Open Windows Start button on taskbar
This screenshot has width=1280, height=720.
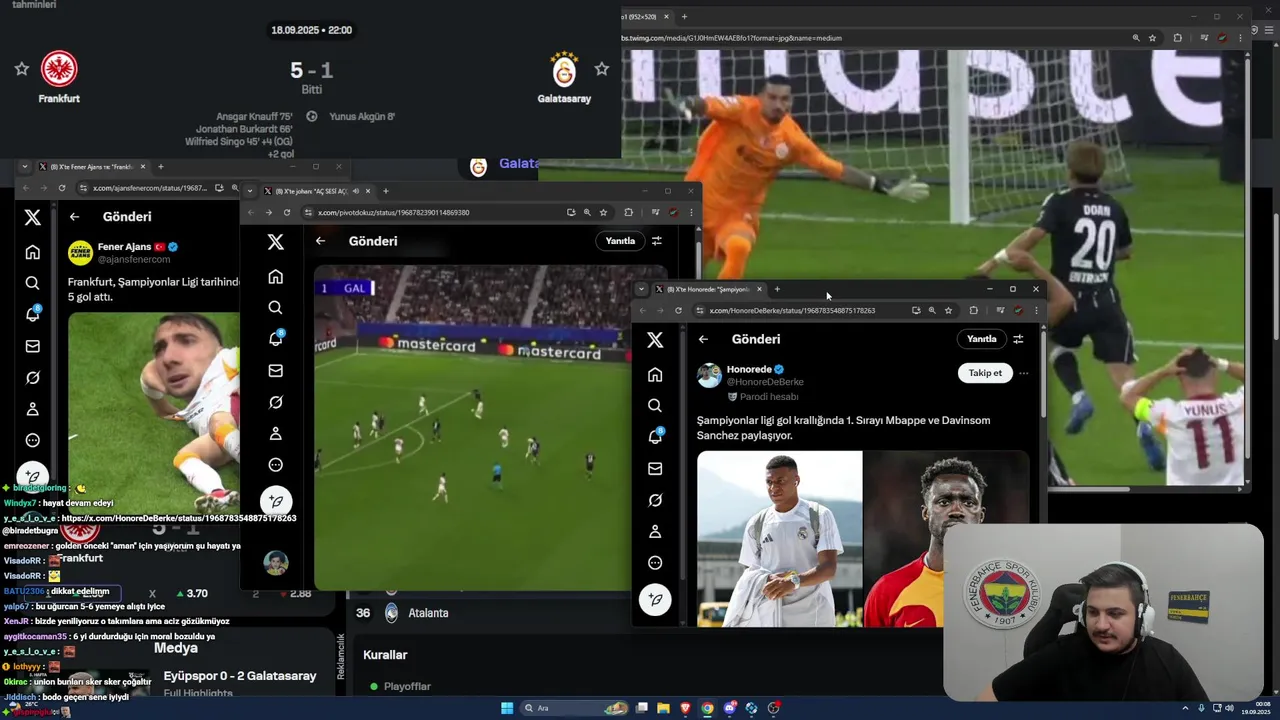click(507, 708)
